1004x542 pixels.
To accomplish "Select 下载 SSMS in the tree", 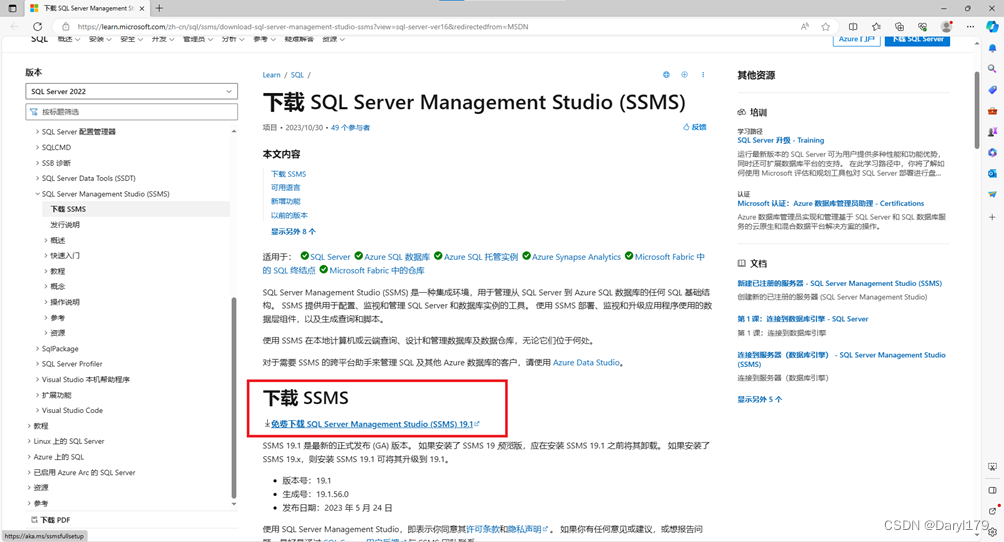I will (68, 209).
